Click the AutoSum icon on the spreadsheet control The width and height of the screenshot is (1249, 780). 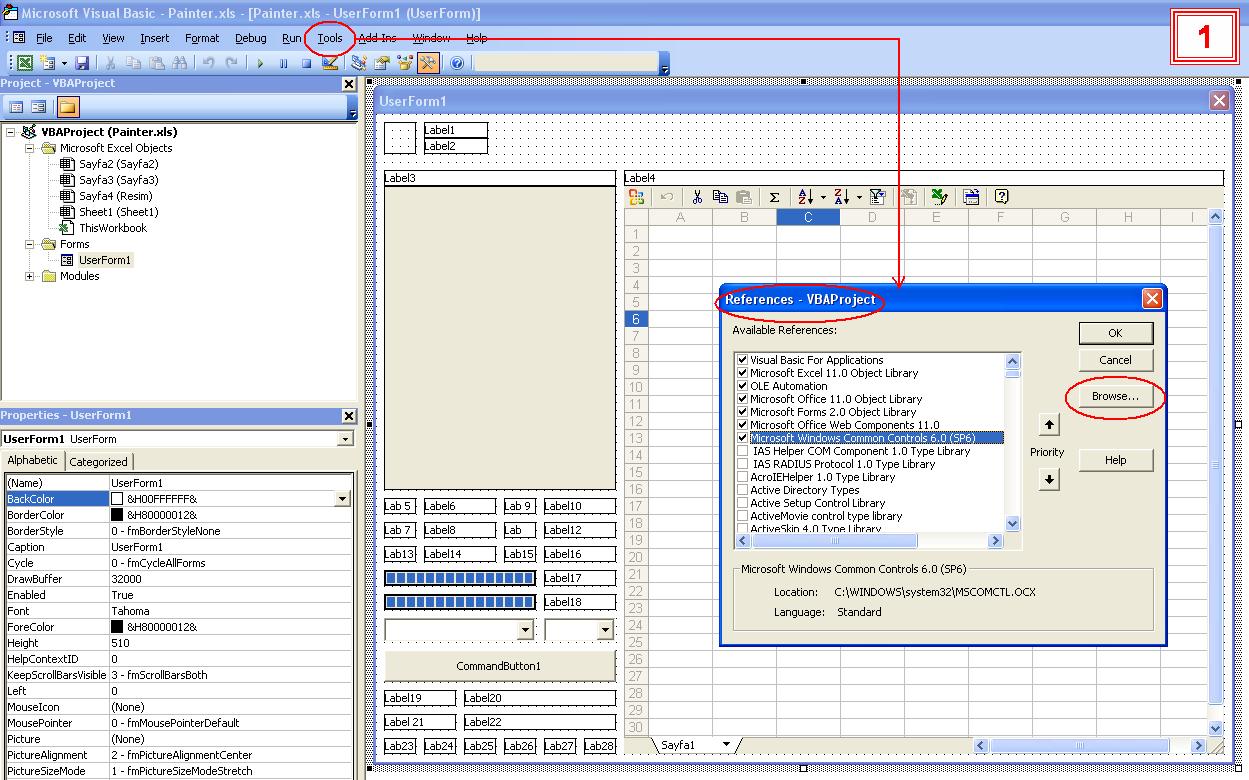(773, 197)
